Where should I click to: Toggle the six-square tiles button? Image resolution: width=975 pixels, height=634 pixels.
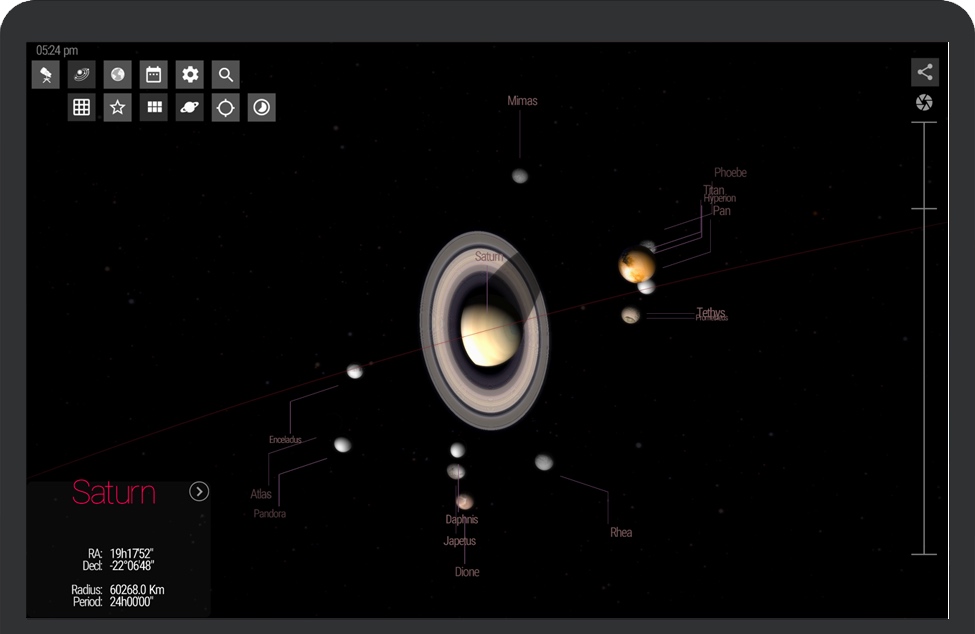(x=154, y=108)
